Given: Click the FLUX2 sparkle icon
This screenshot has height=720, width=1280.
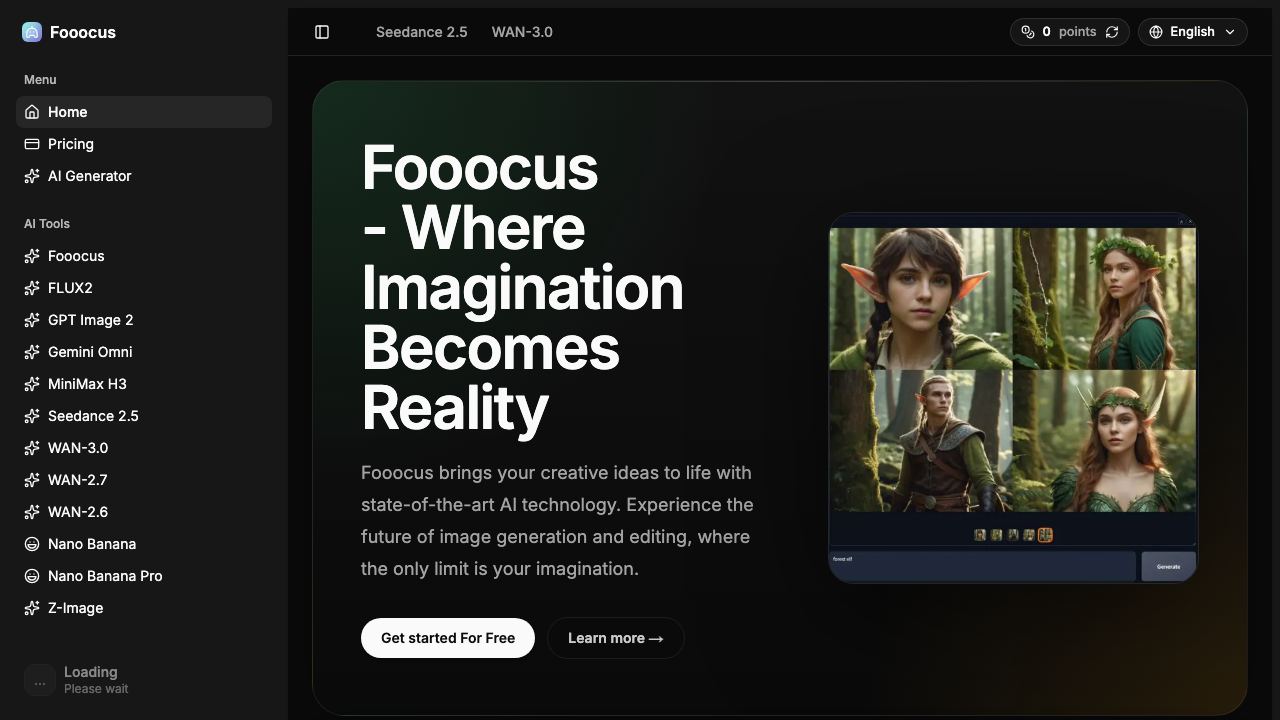Looking at the screenshot, I should click(x=32, y=288).
